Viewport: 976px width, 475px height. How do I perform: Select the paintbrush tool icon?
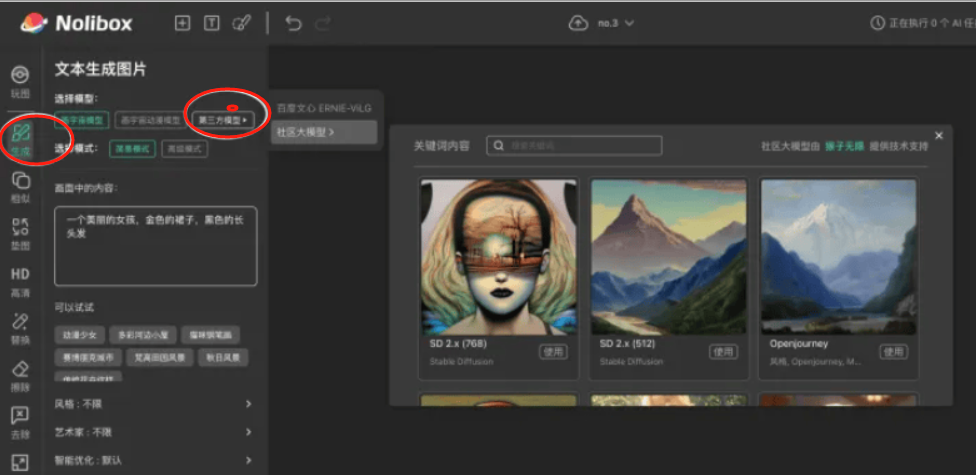(x=241, y=23)
